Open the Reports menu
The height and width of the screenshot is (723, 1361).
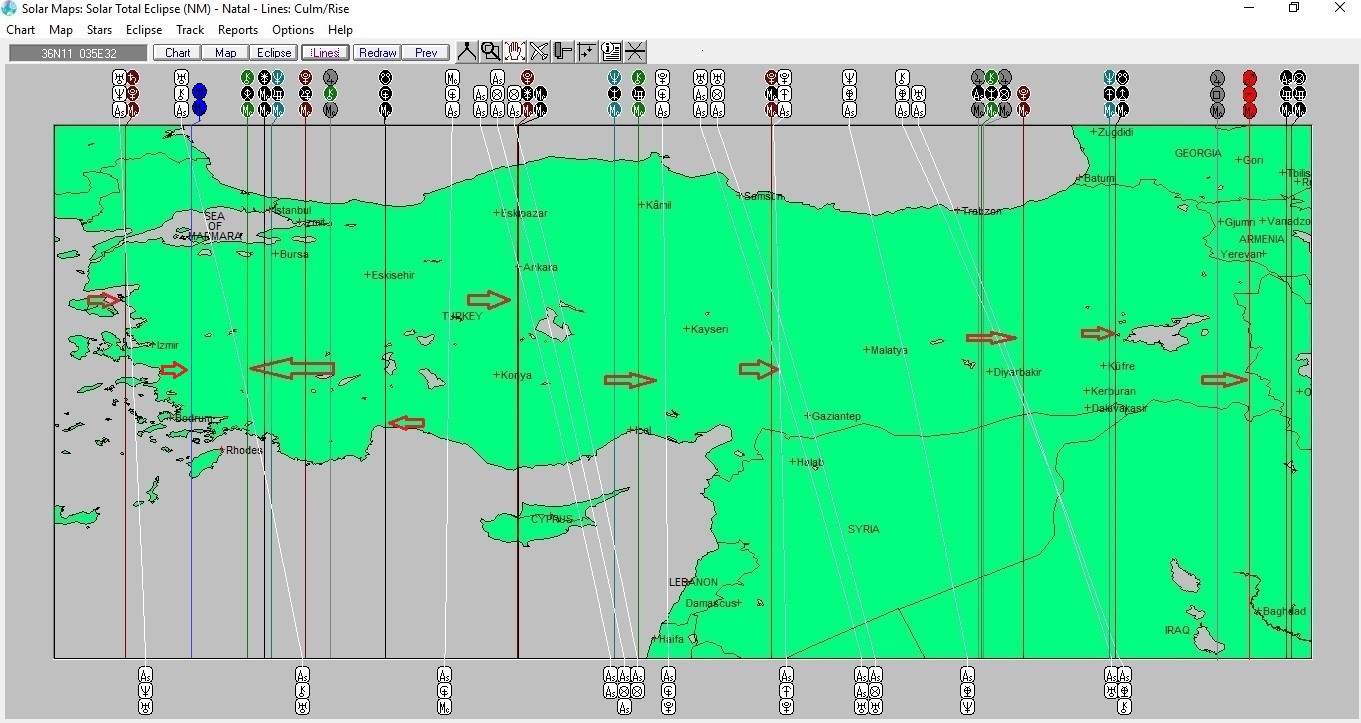237,30
